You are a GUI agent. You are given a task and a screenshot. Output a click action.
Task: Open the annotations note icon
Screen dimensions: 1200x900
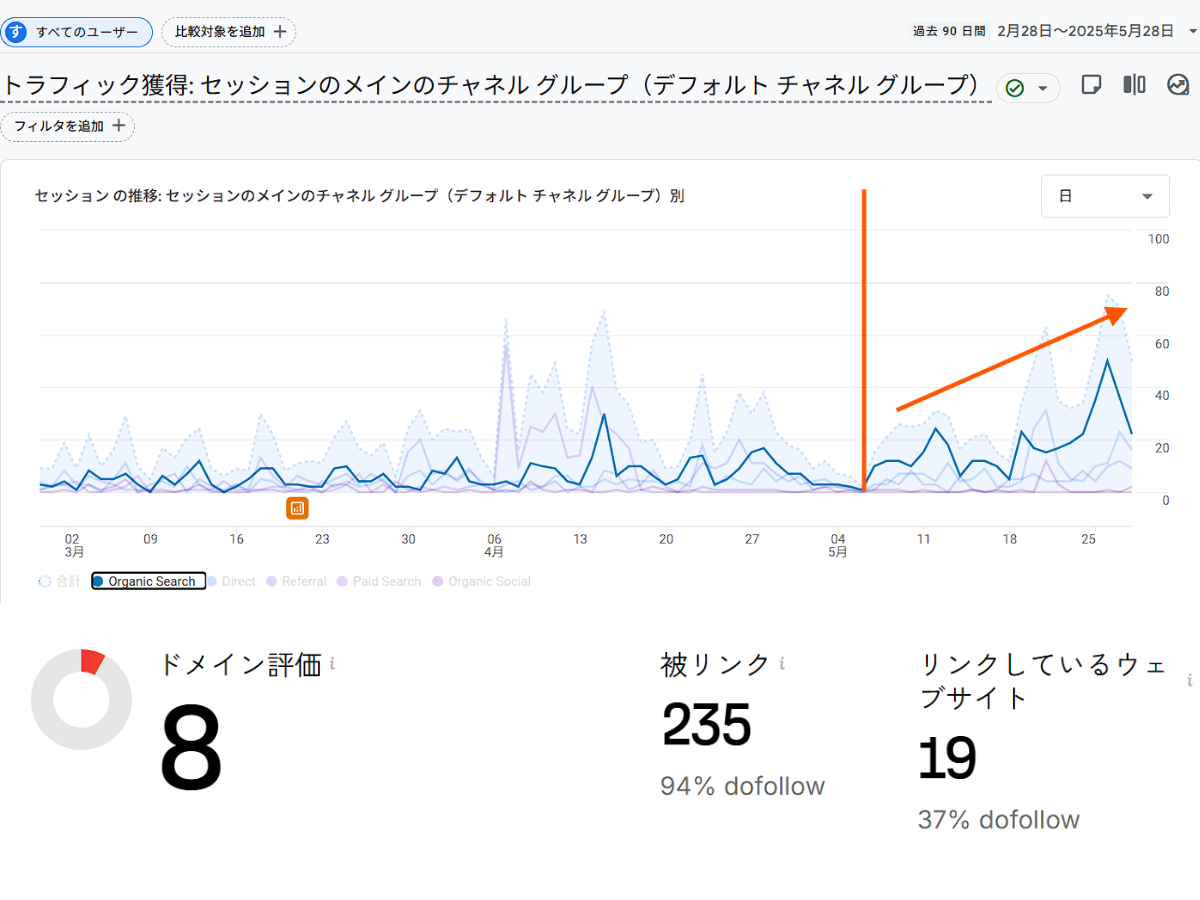[1091, 85]
